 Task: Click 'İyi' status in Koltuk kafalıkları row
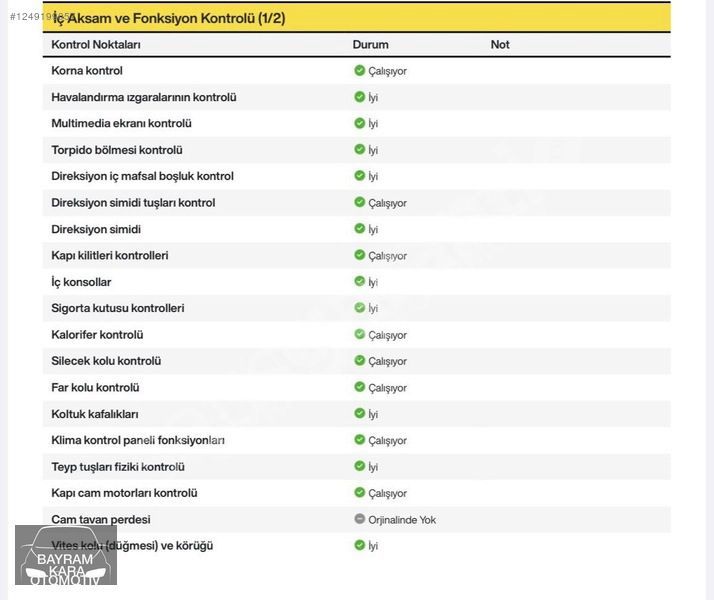pyautogui.click(x=373, y=414)
